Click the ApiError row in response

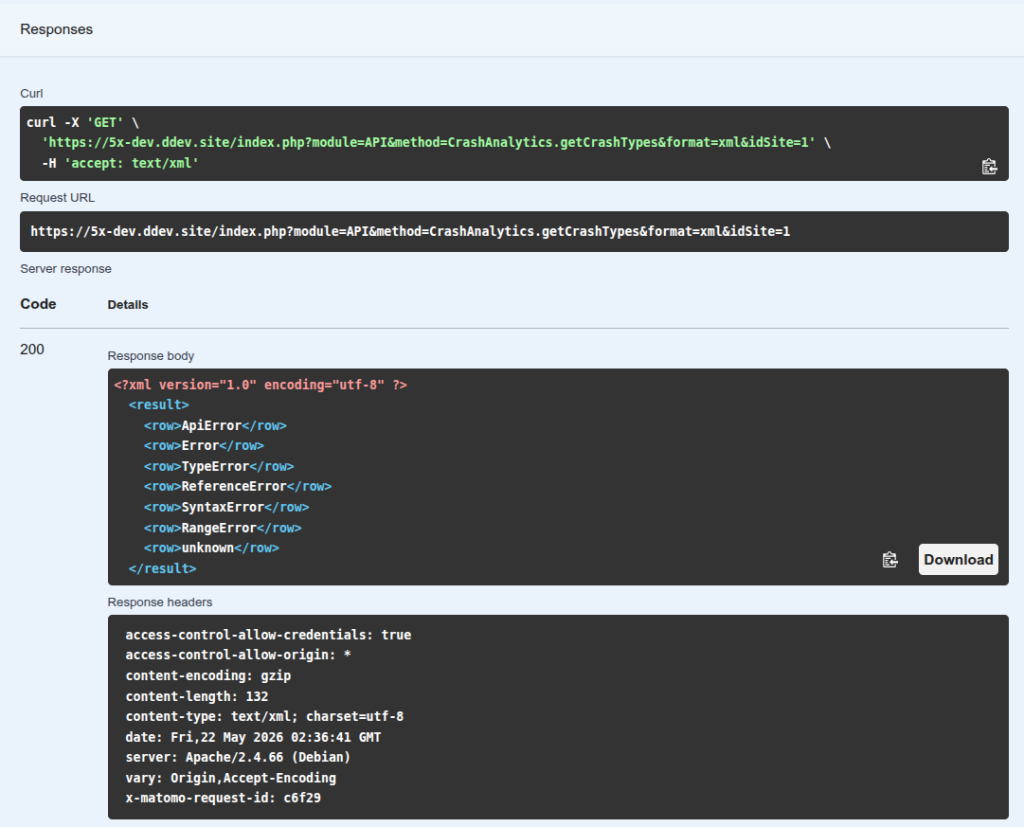click(x=215, y=425)
